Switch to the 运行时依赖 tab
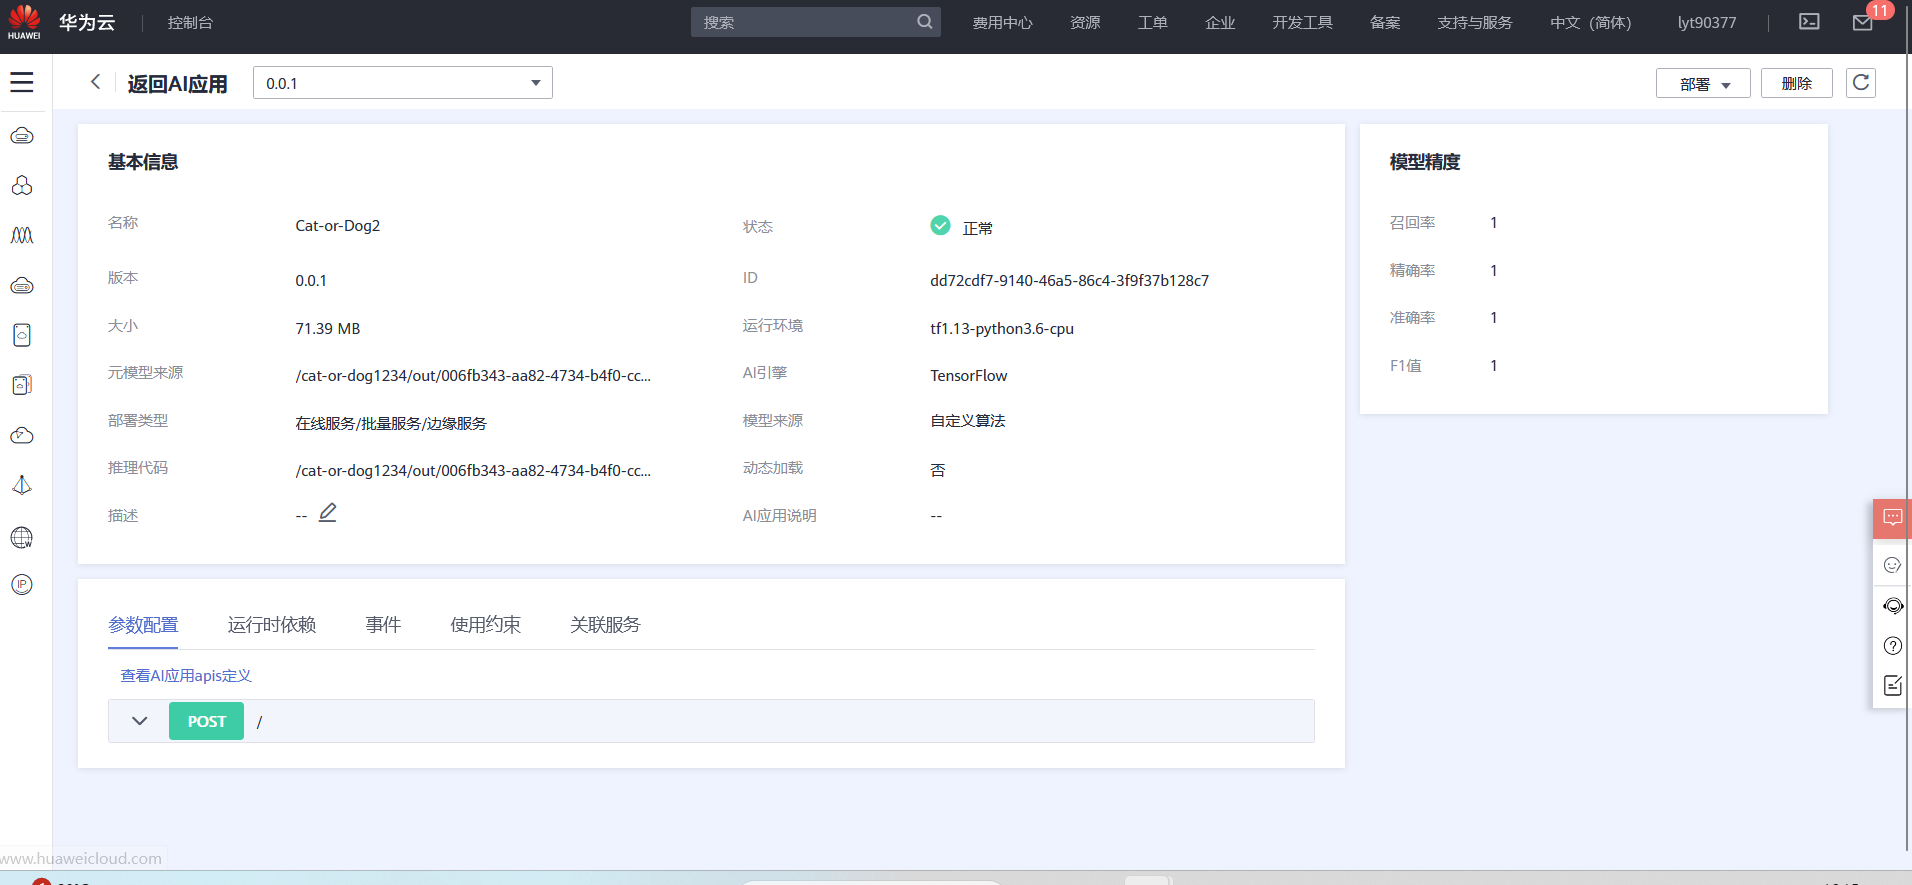The image size is (1912, 885). pos(272,625)
